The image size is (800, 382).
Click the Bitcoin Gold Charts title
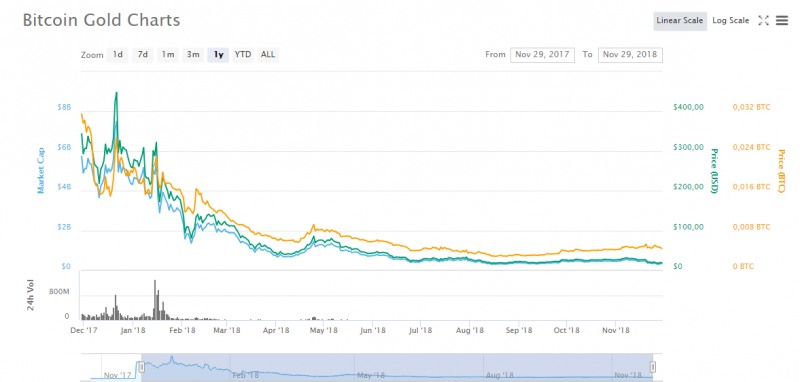point(102,20)
